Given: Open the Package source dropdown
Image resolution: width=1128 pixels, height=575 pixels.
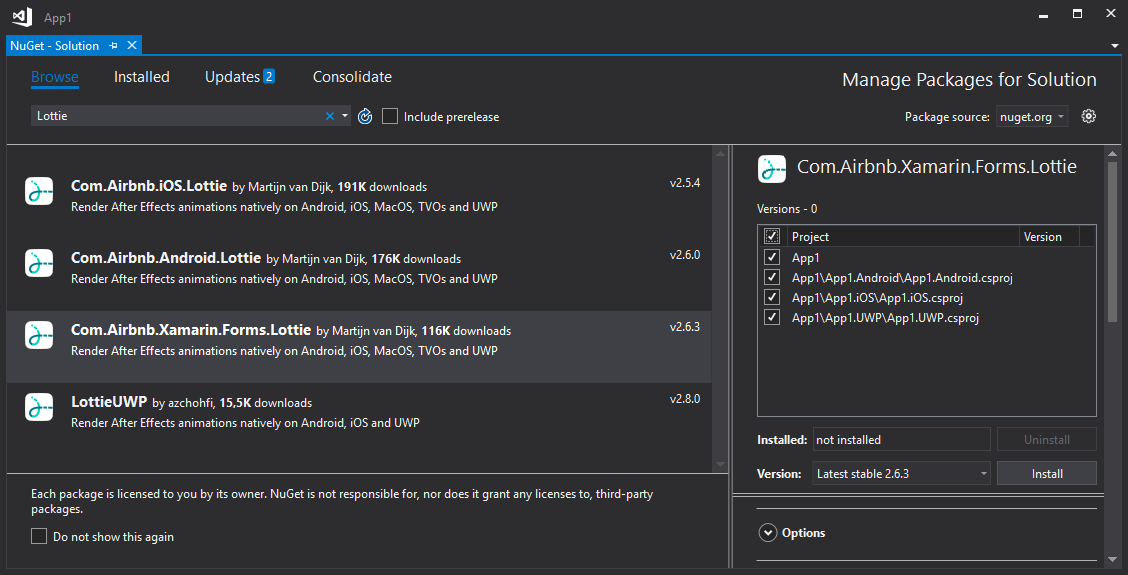Looking at the screenshot, I should (x=1031, y=117).
